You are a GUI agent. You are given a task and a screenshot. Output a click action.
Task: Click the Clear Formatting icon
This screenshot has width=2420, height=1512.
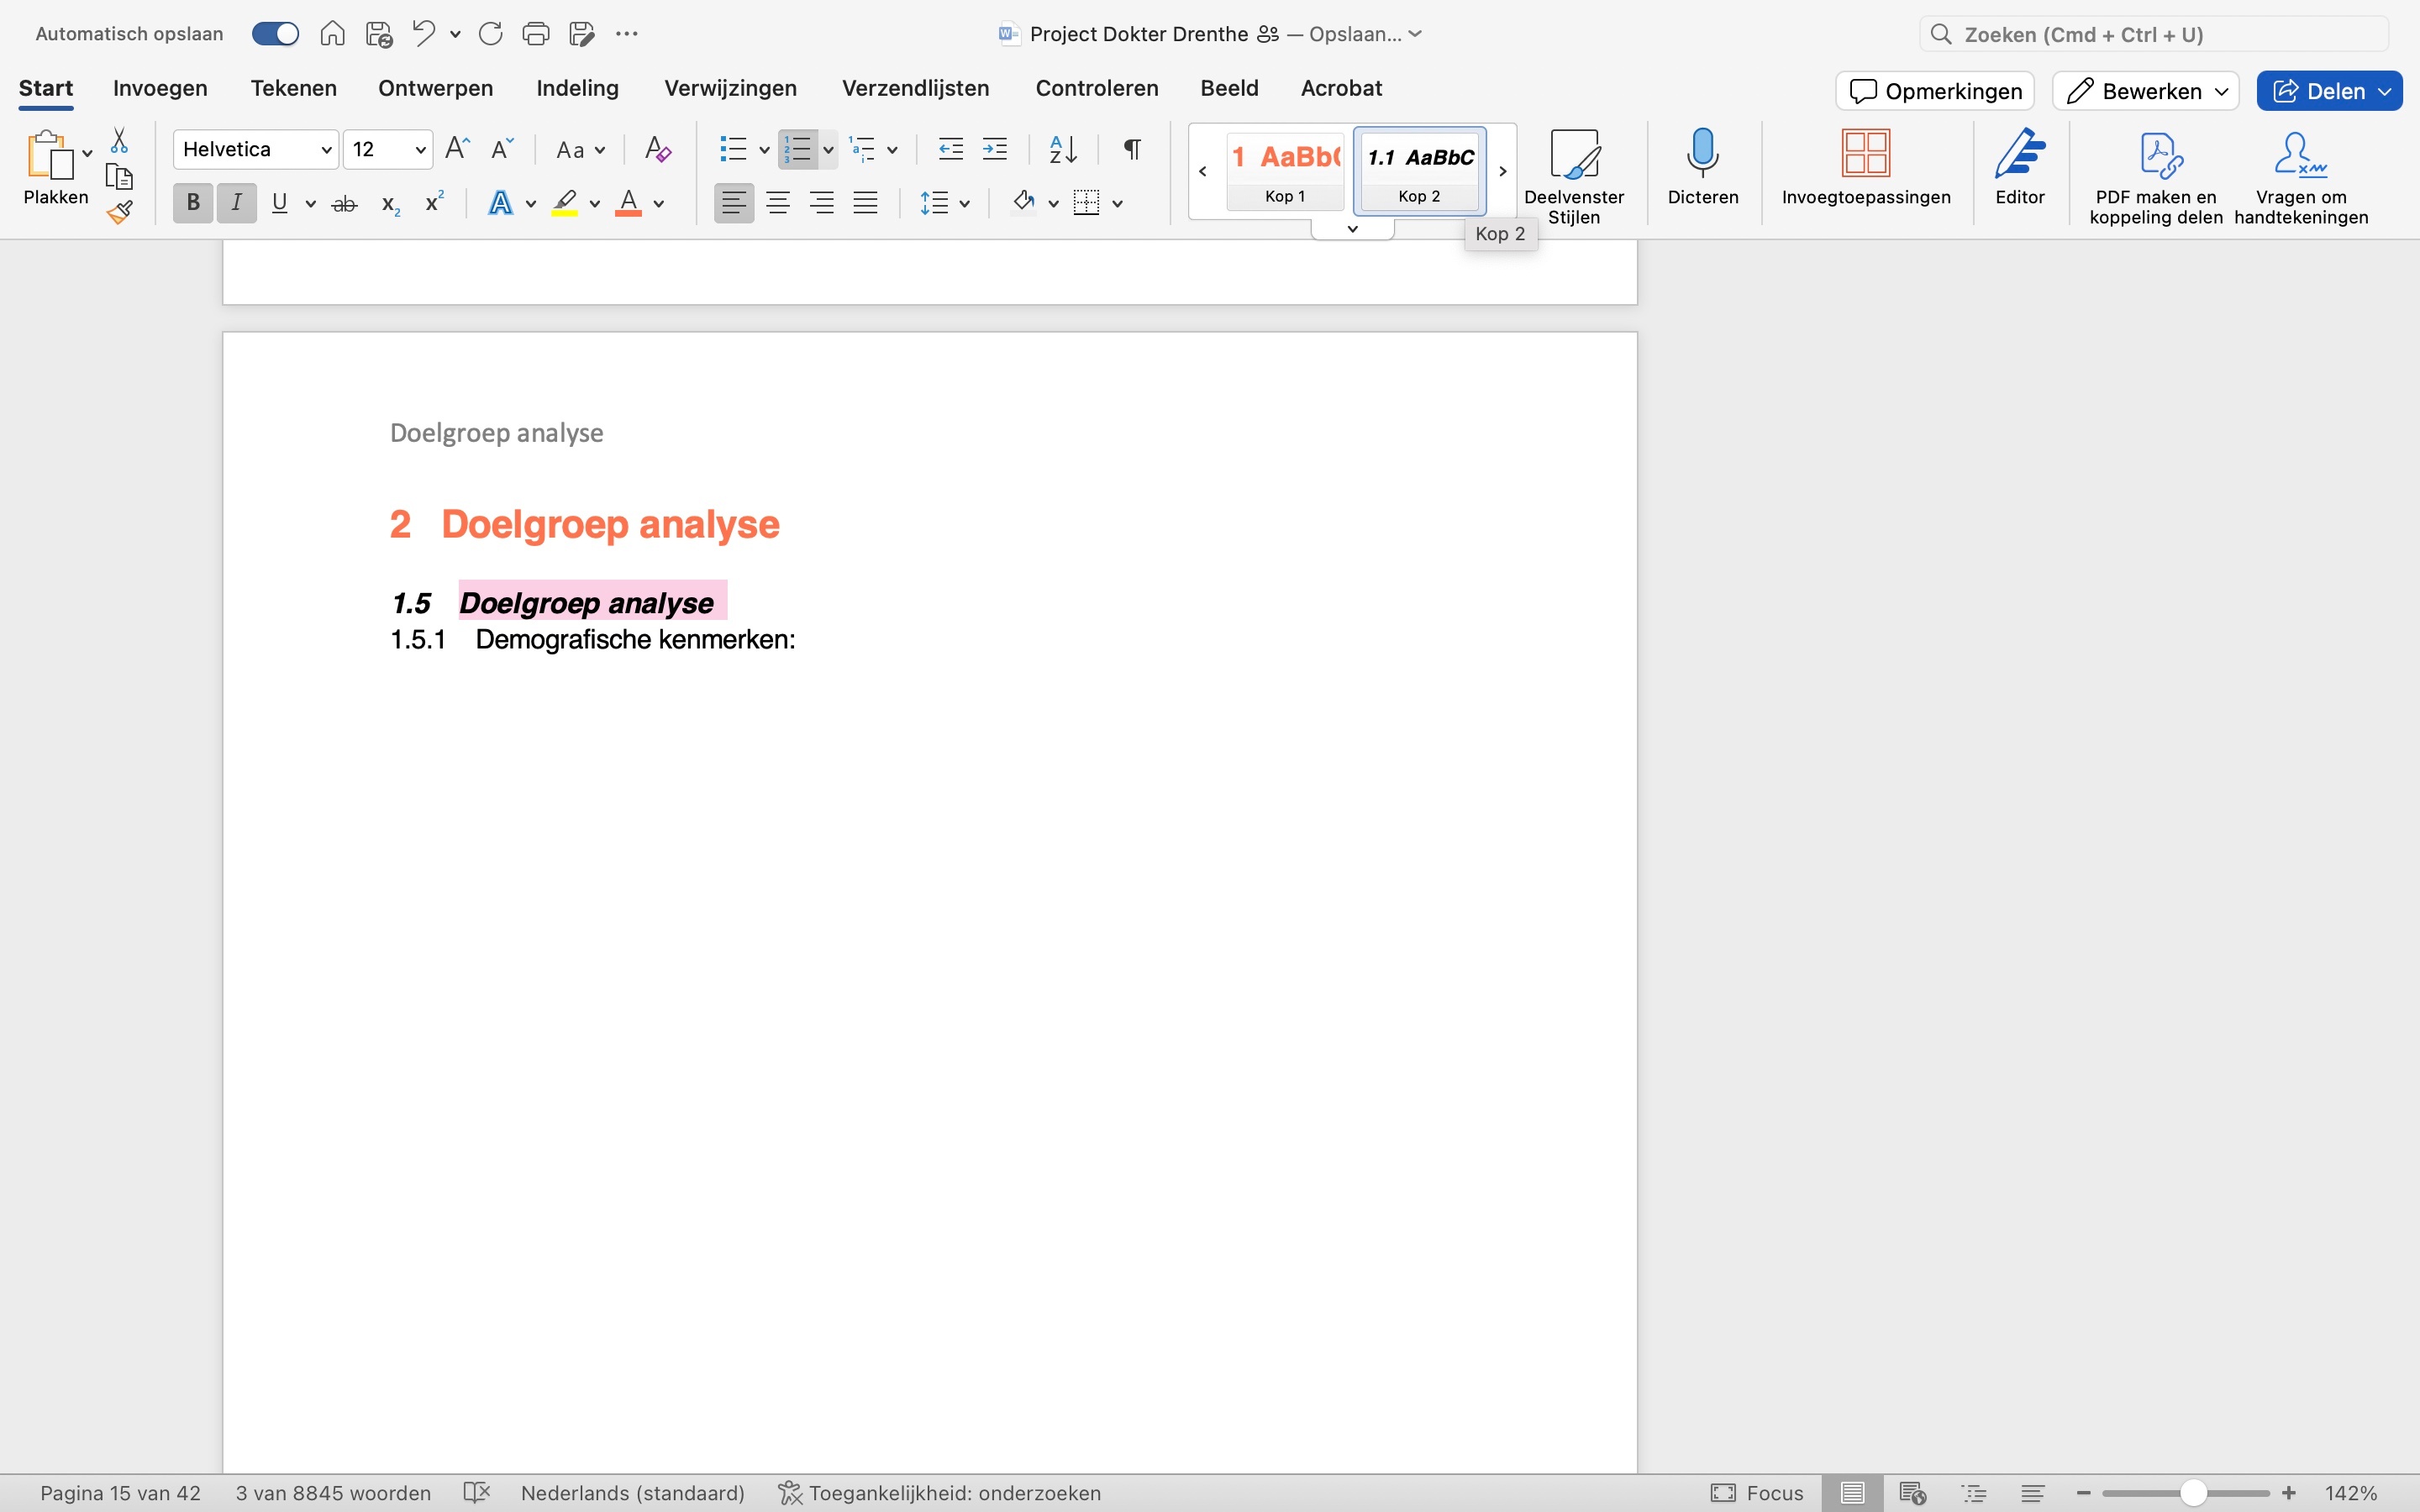(x=657, y=150)
